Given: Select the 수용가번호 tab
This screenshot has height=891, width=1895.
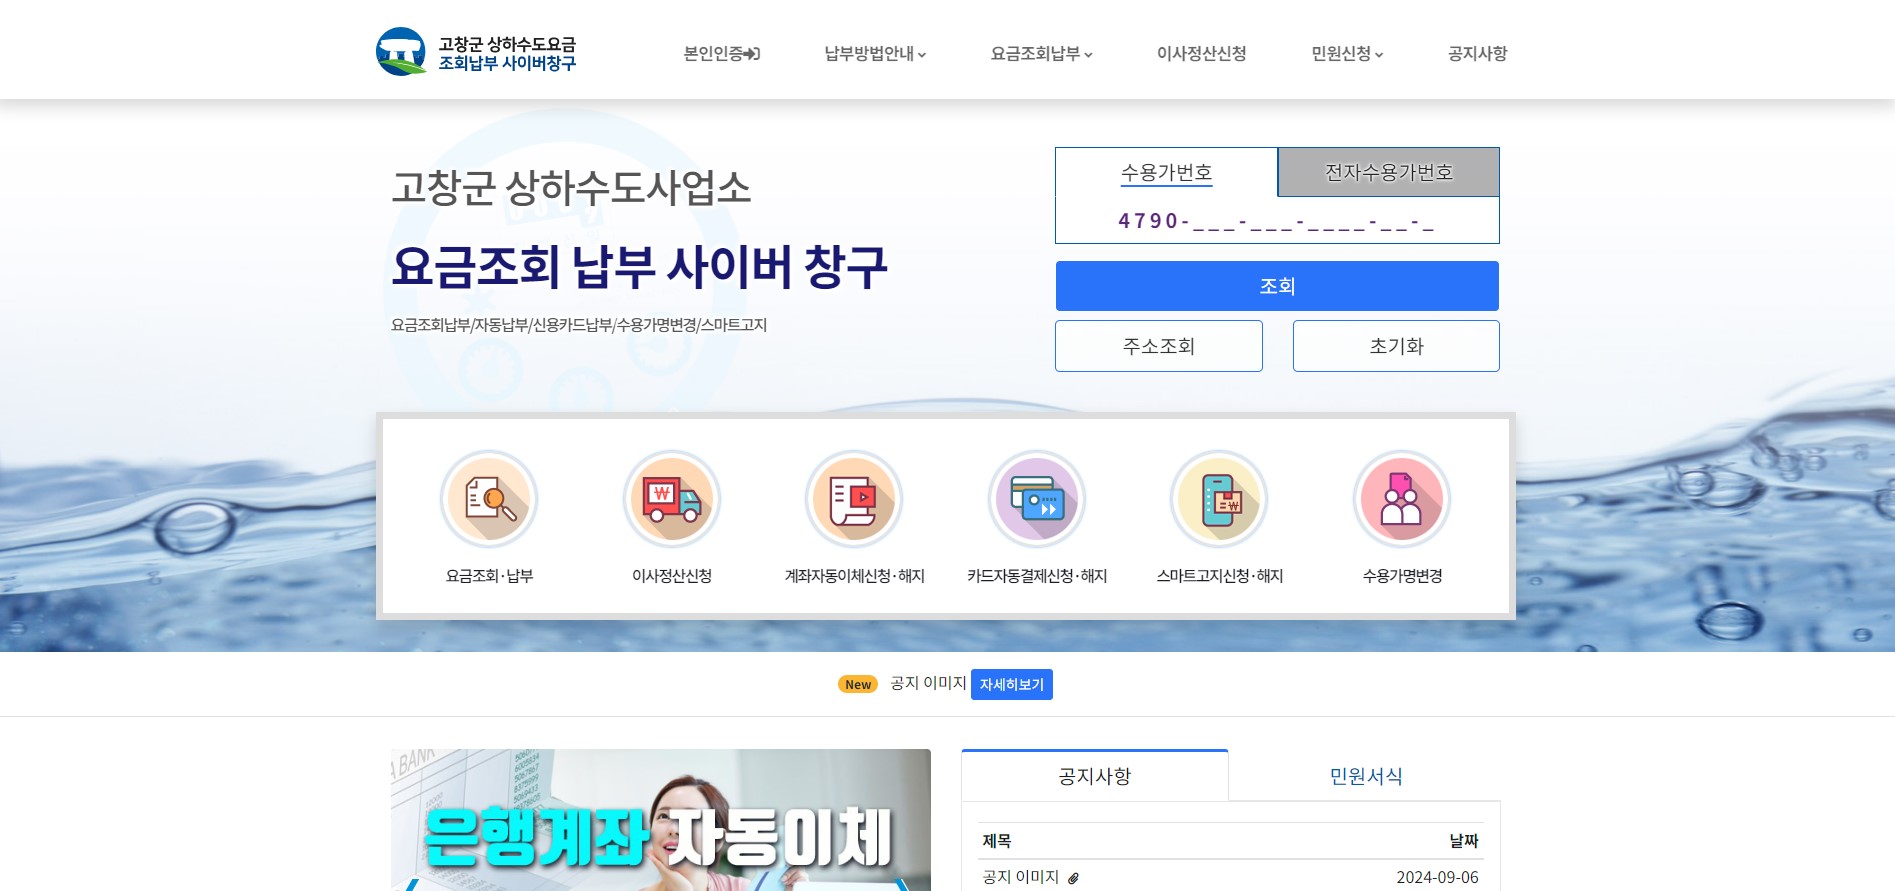Looking at the screenshot, I should point(1166,173).
